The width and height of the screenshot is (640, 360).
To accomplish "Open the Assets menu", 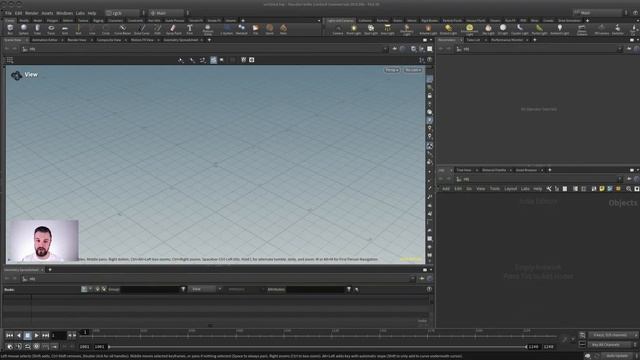I will [47, 13].
